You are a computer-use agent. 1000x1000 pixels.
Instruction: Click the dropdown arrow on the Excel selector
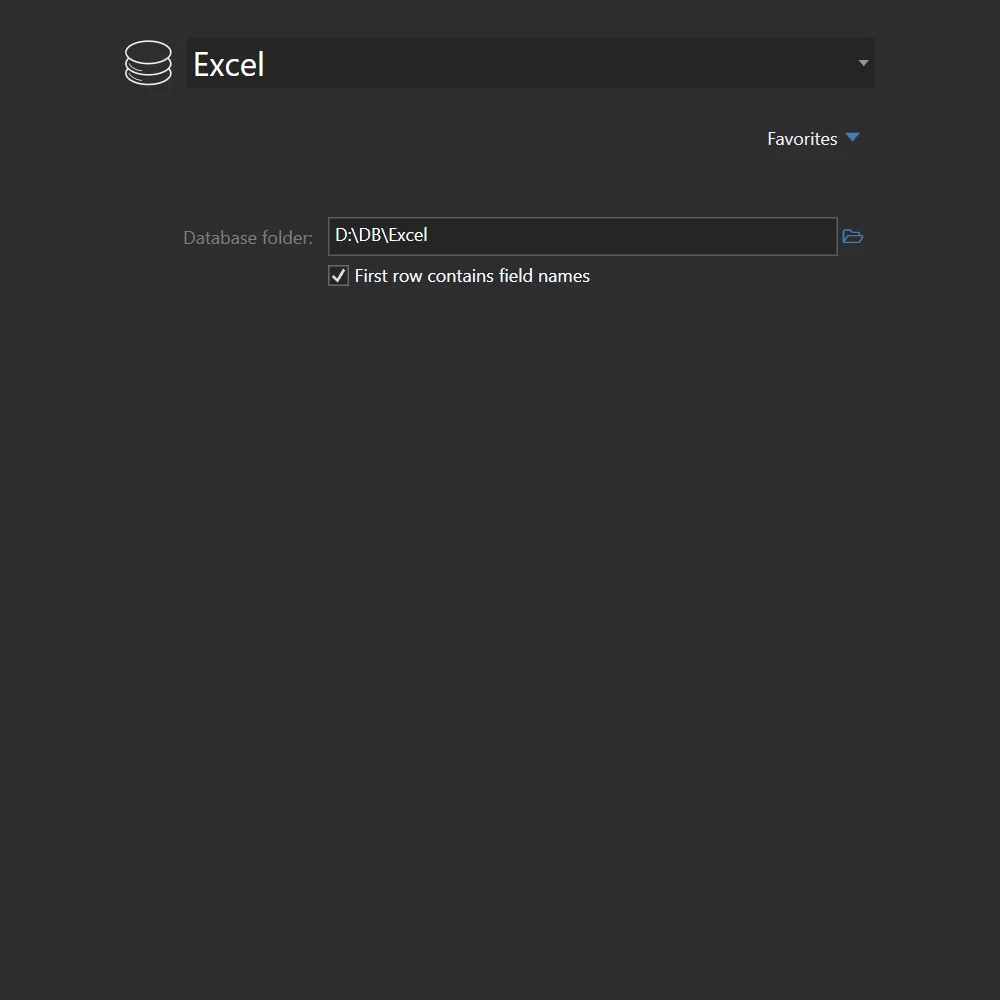[862, 63]
